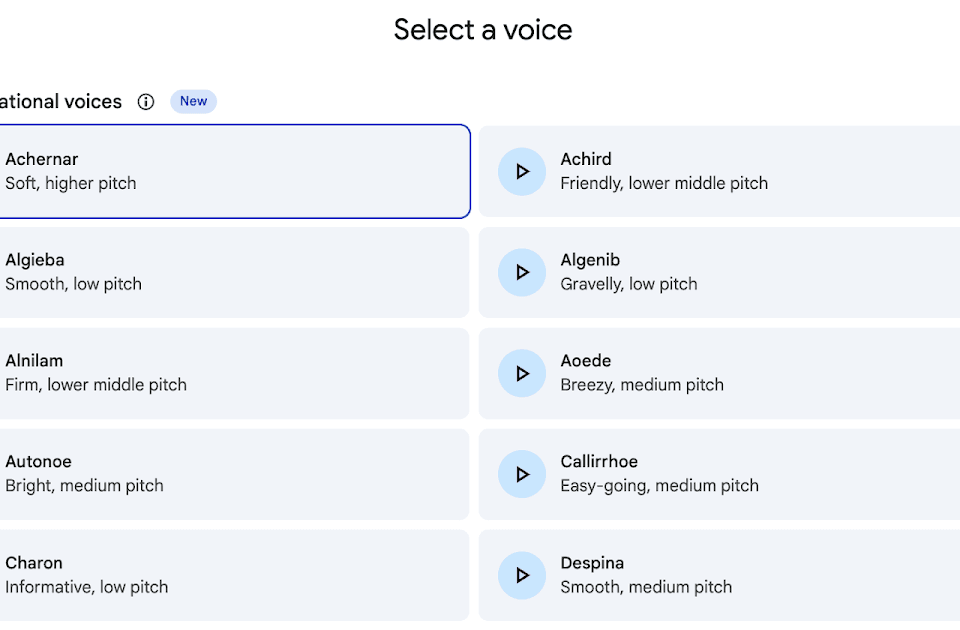Choose the Achird friendly voice card

750,171
